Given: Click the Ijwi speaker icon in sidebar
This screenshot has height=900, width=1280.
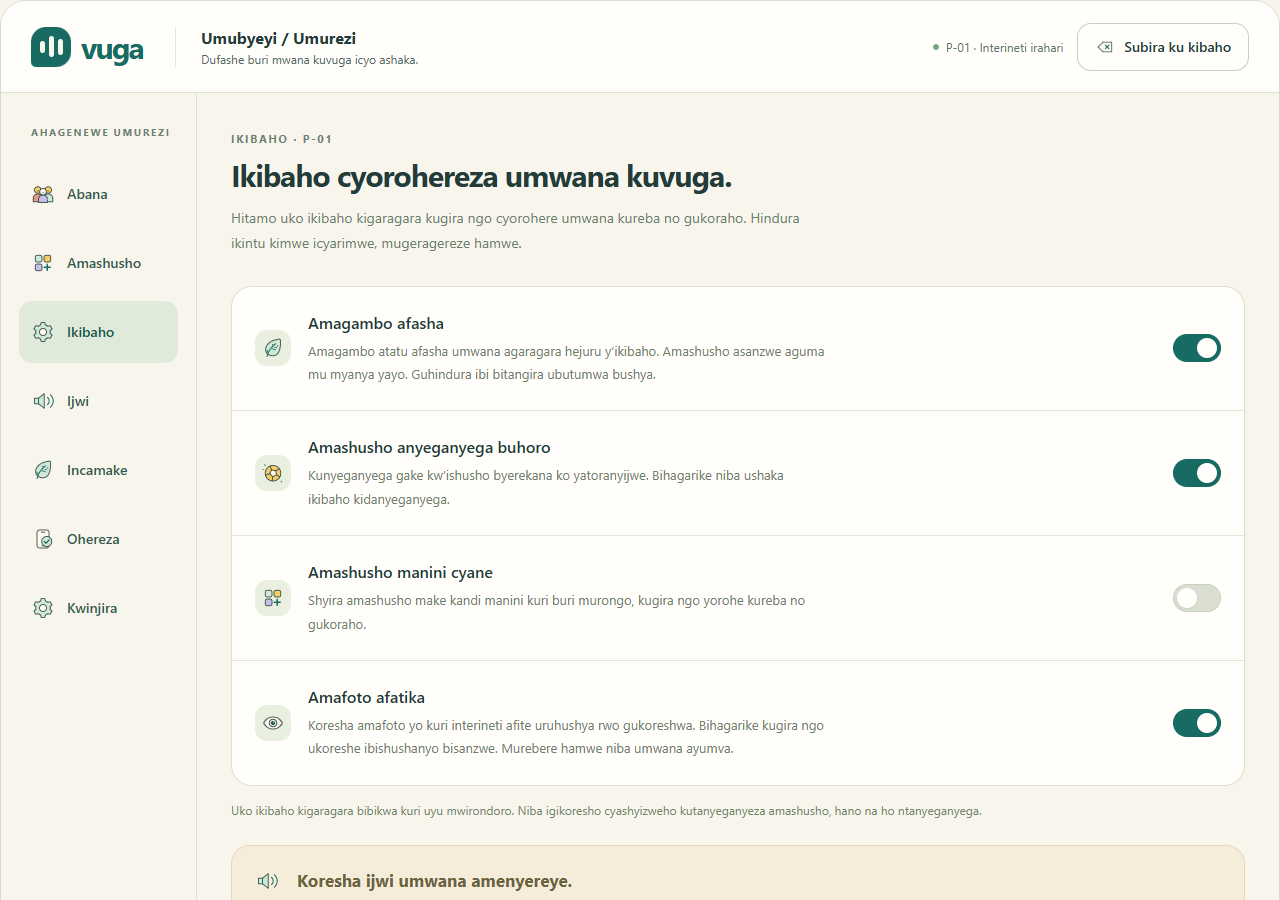Looking at the screenshot, I should click(x=43, y=401).
